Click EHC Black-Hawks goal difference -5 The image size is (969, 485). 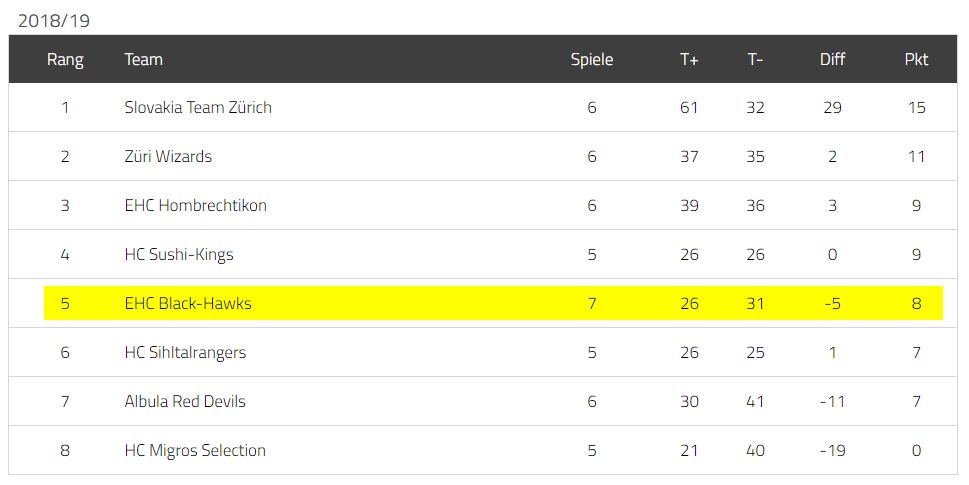(x=832, y=303)
